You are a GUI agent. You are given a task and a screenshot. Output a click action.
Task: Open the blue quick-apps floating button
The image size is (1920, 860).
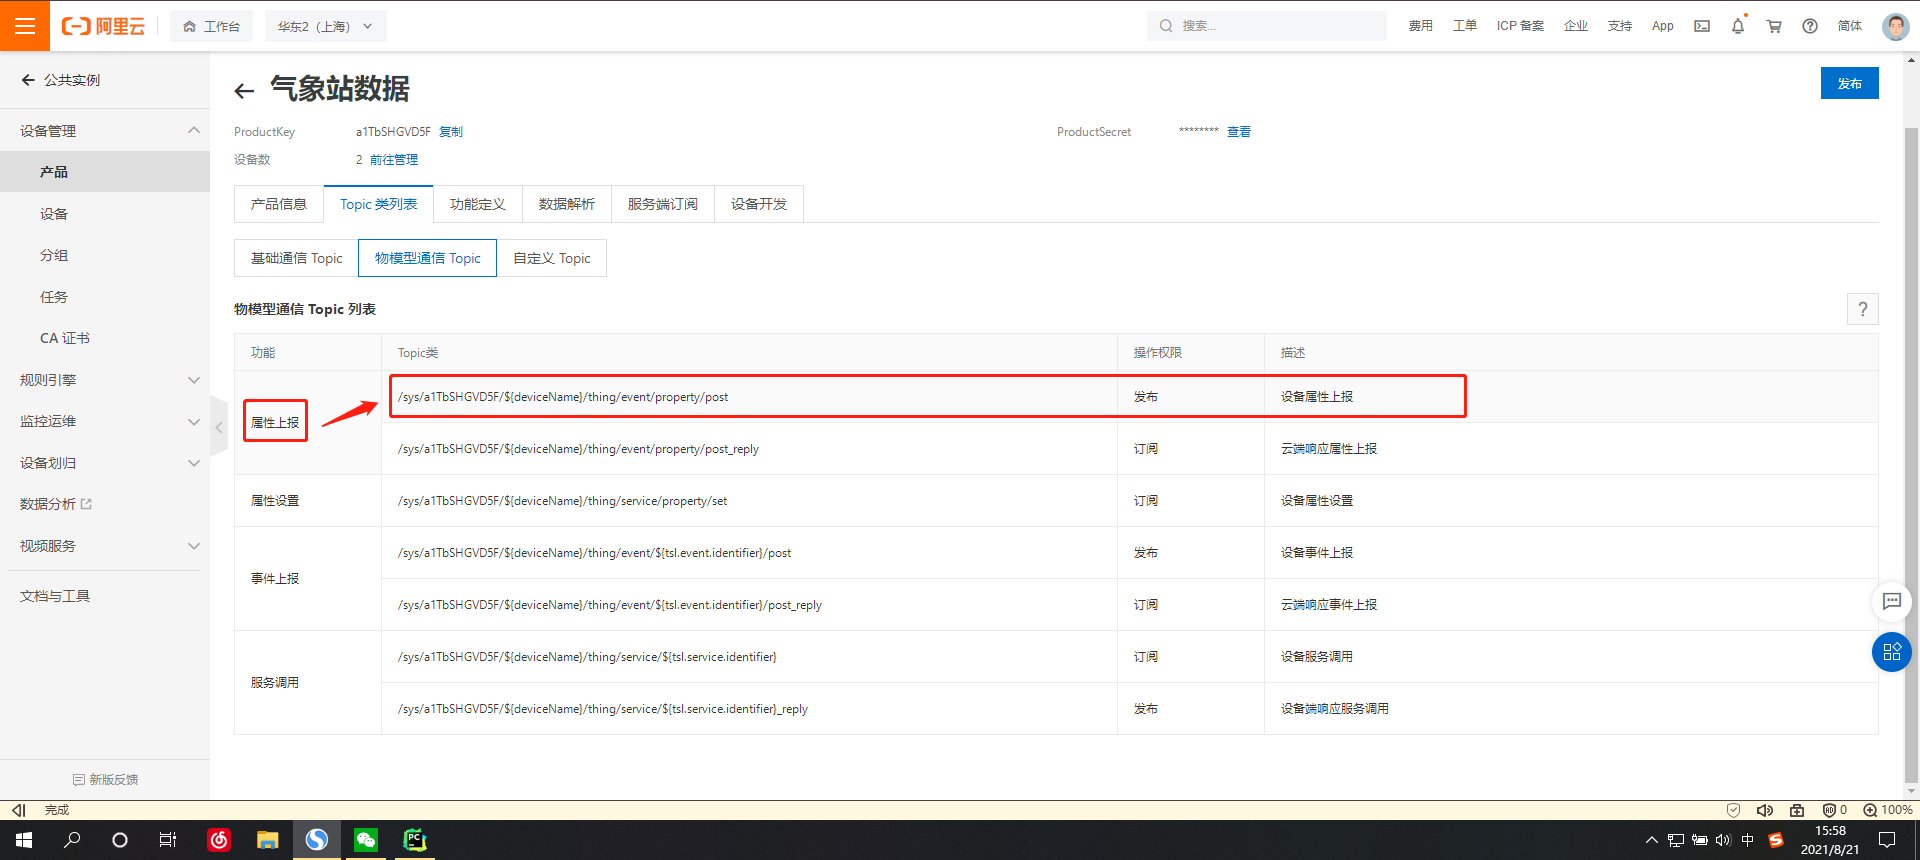[1891, 652]
